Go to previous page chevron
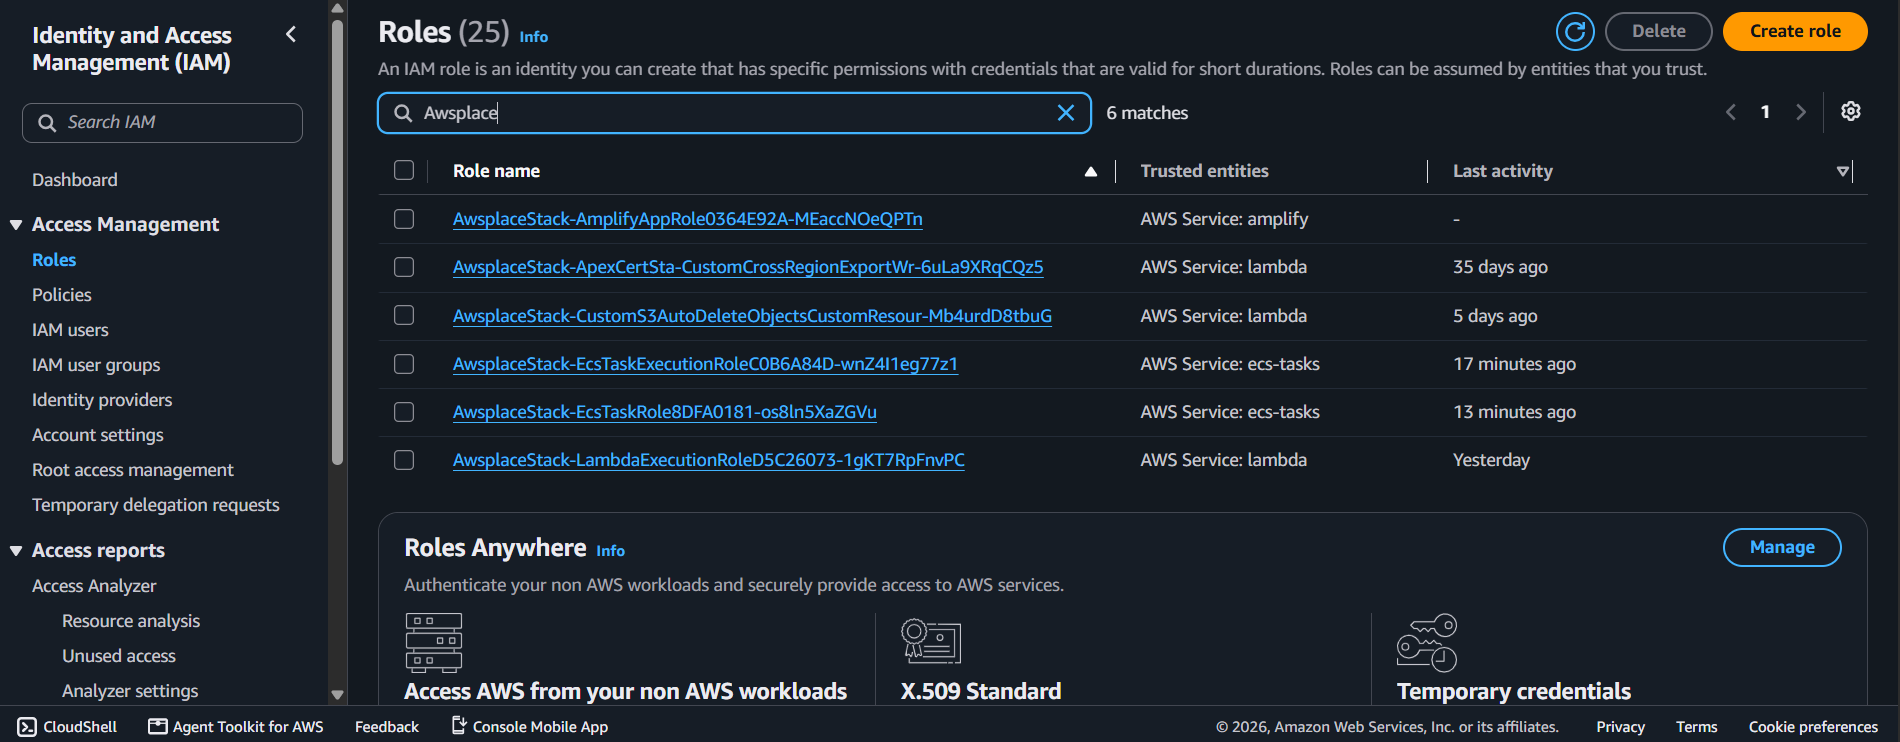 pyautogui.click(x=1731, y=112)
